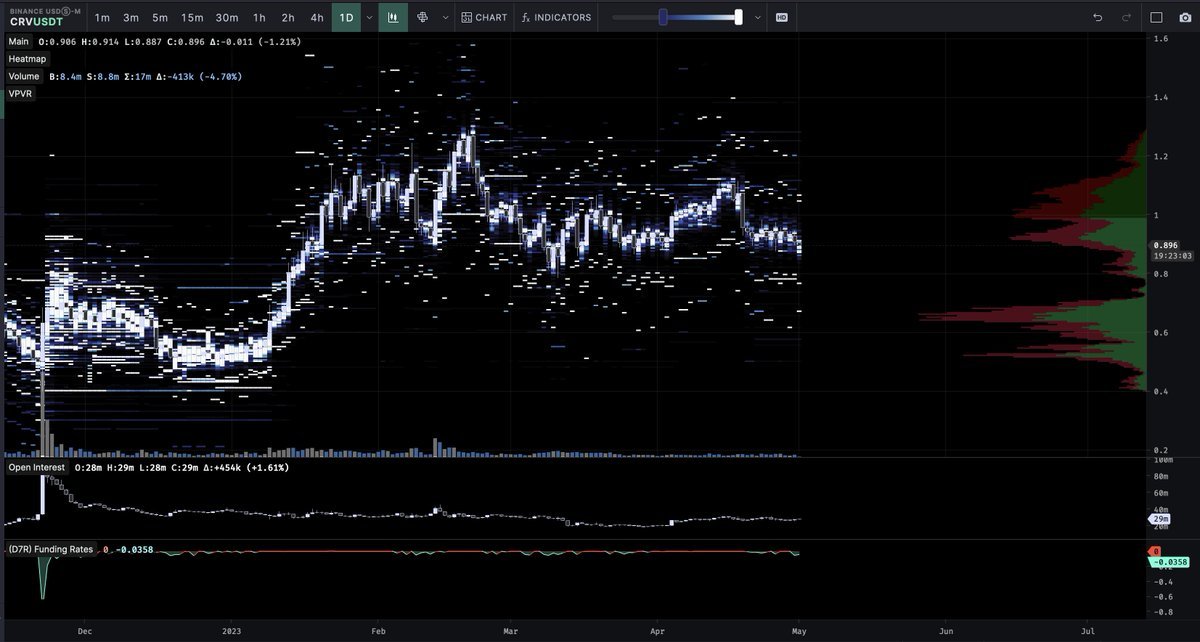Toggle the Heatmap layer label

[27, 59]
